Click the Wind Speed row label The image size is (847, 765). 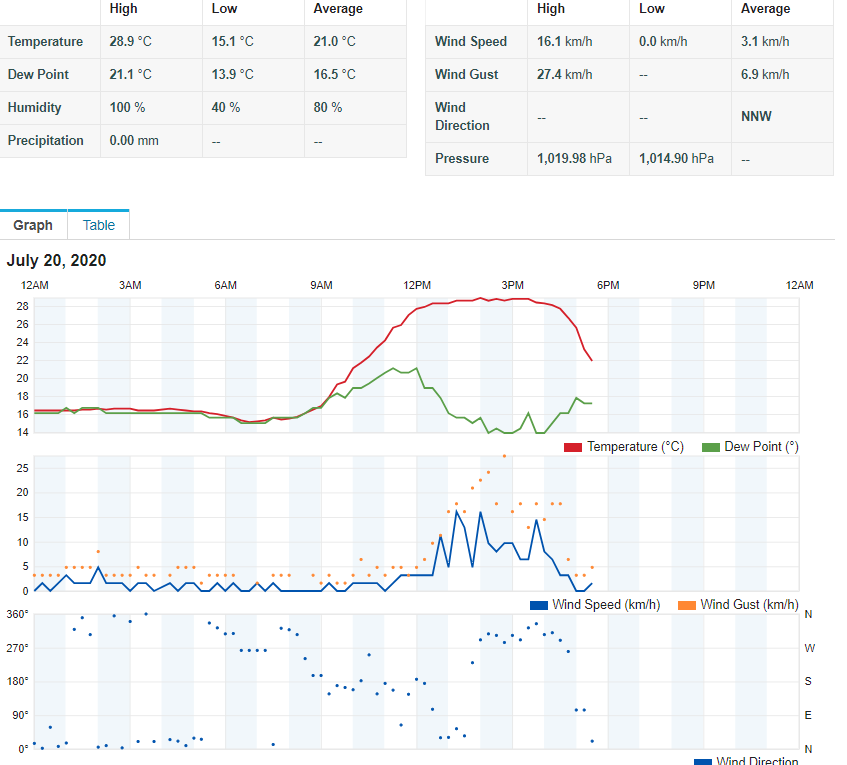coord(471,42)
